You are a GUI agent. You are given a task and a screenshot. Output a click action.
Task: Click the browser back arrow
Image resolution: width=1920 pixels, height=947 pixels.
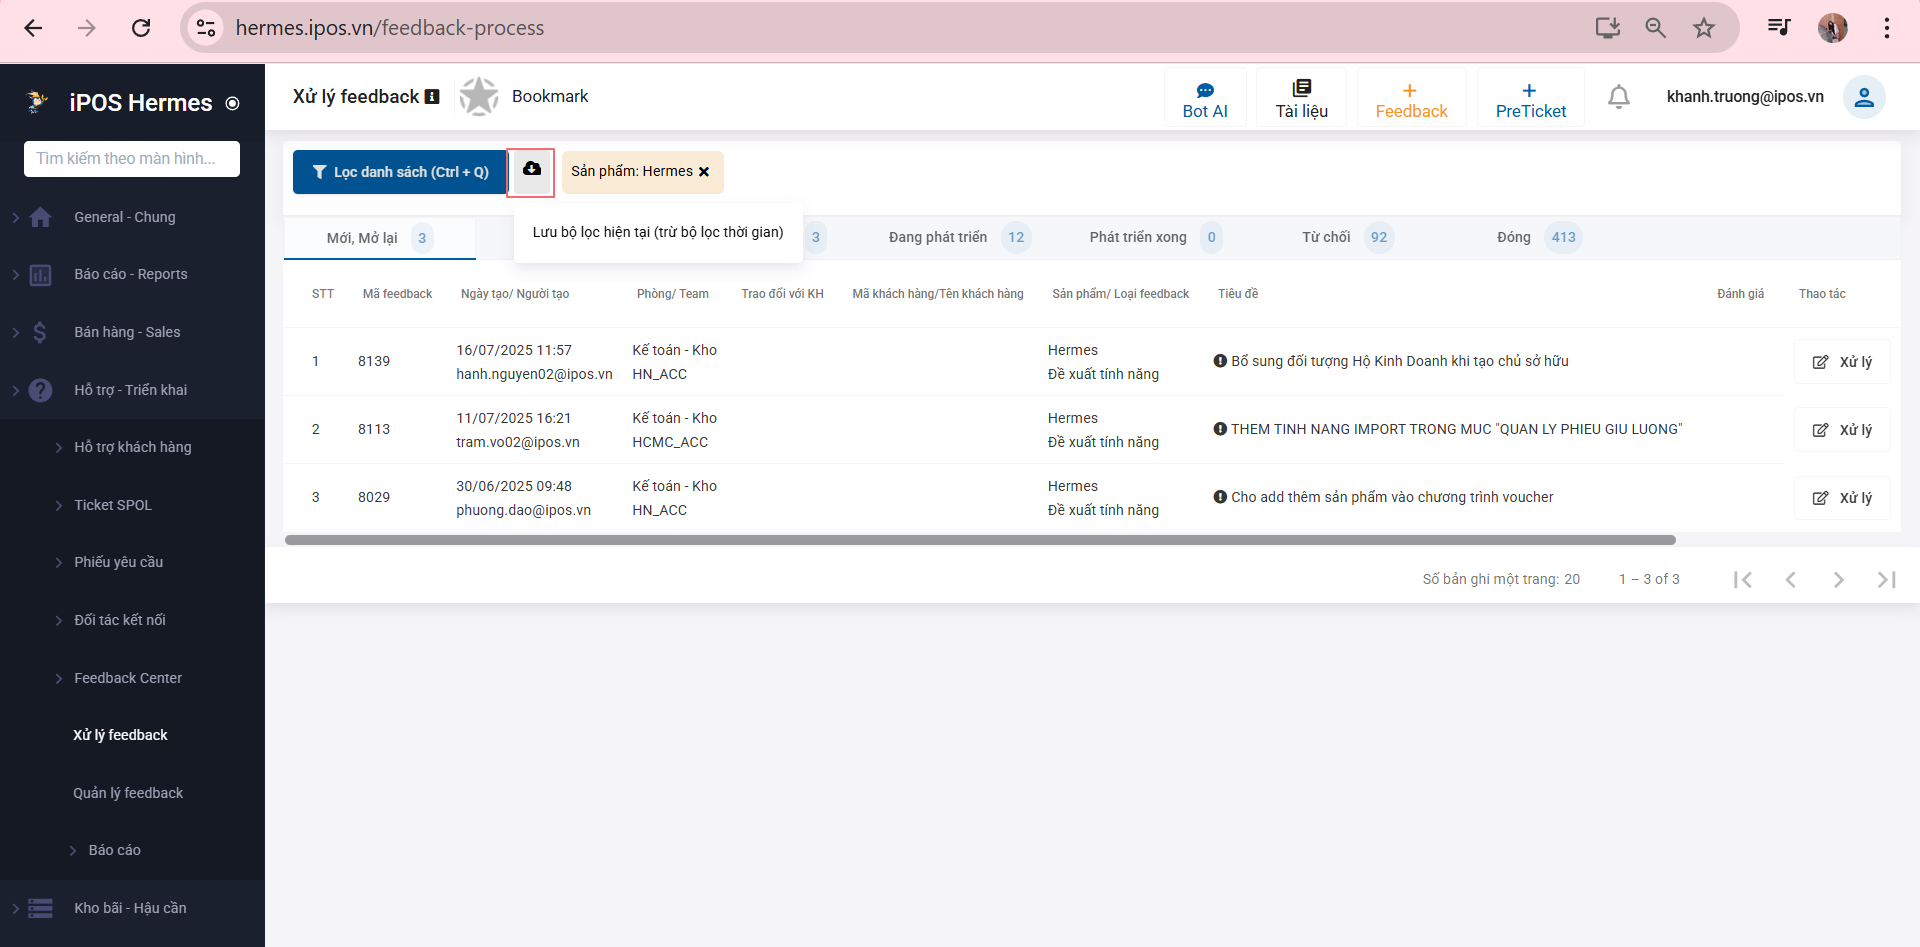(33, 28)
